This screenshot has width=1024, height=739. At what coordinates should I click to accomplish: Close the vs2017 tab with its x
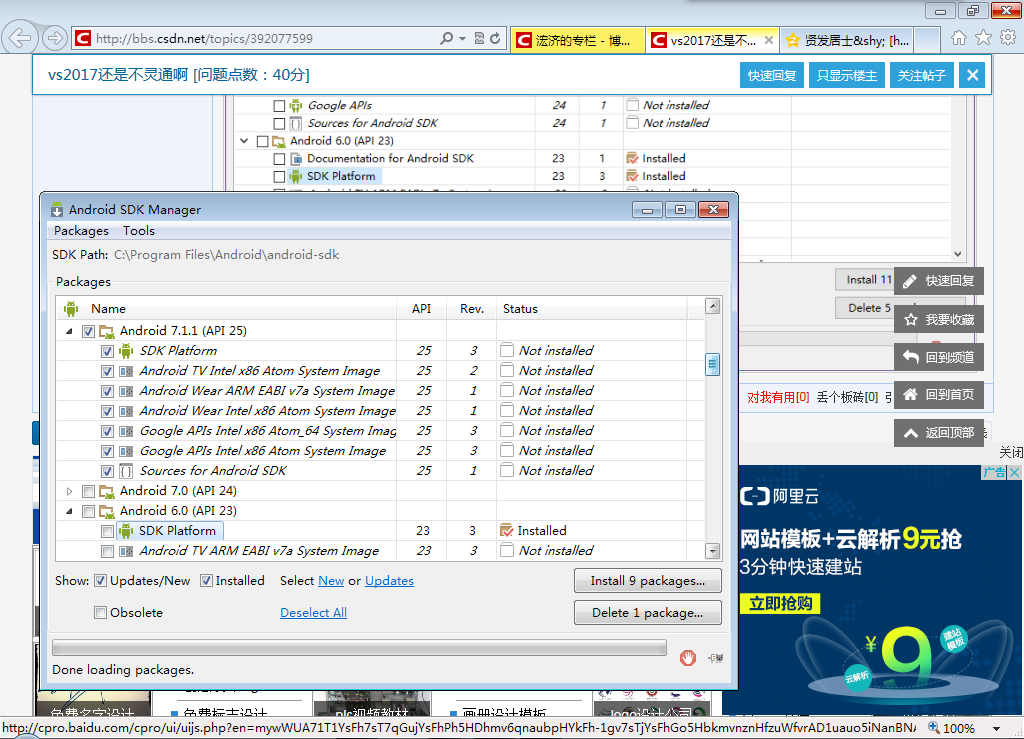coord(769,40)
